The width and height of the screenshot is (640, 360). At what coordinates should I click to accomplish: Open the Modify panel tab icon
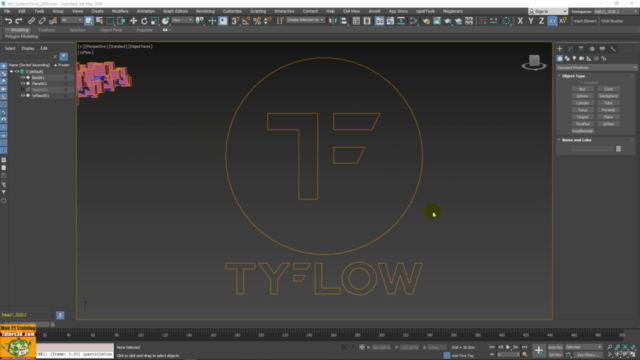click(570, 49)
